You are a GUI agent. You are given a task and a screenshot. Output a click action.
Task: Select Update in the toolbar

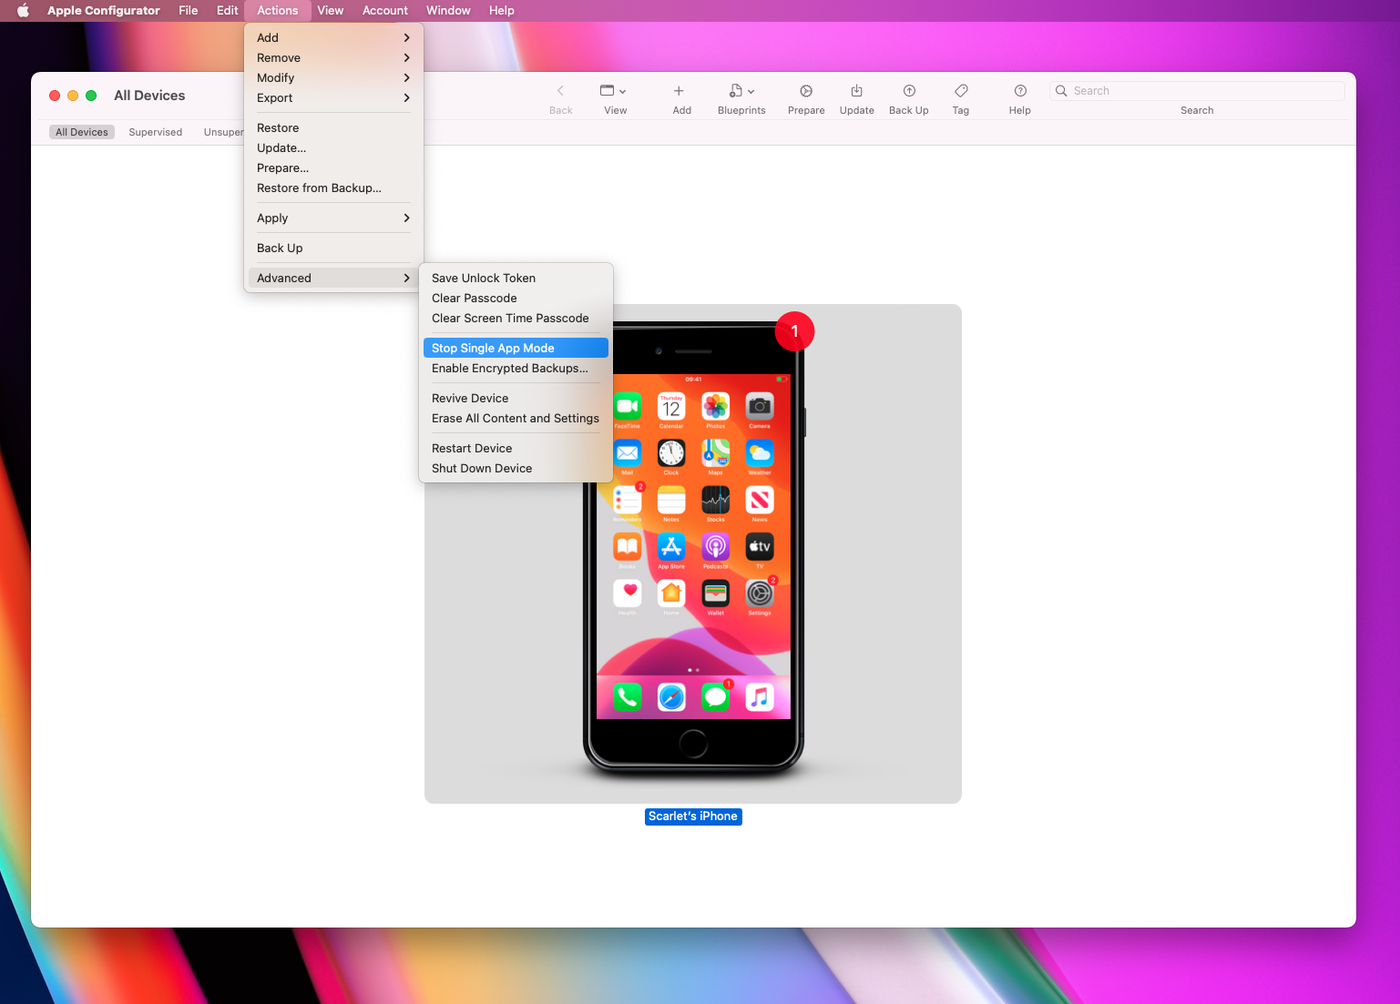point(856,97)
